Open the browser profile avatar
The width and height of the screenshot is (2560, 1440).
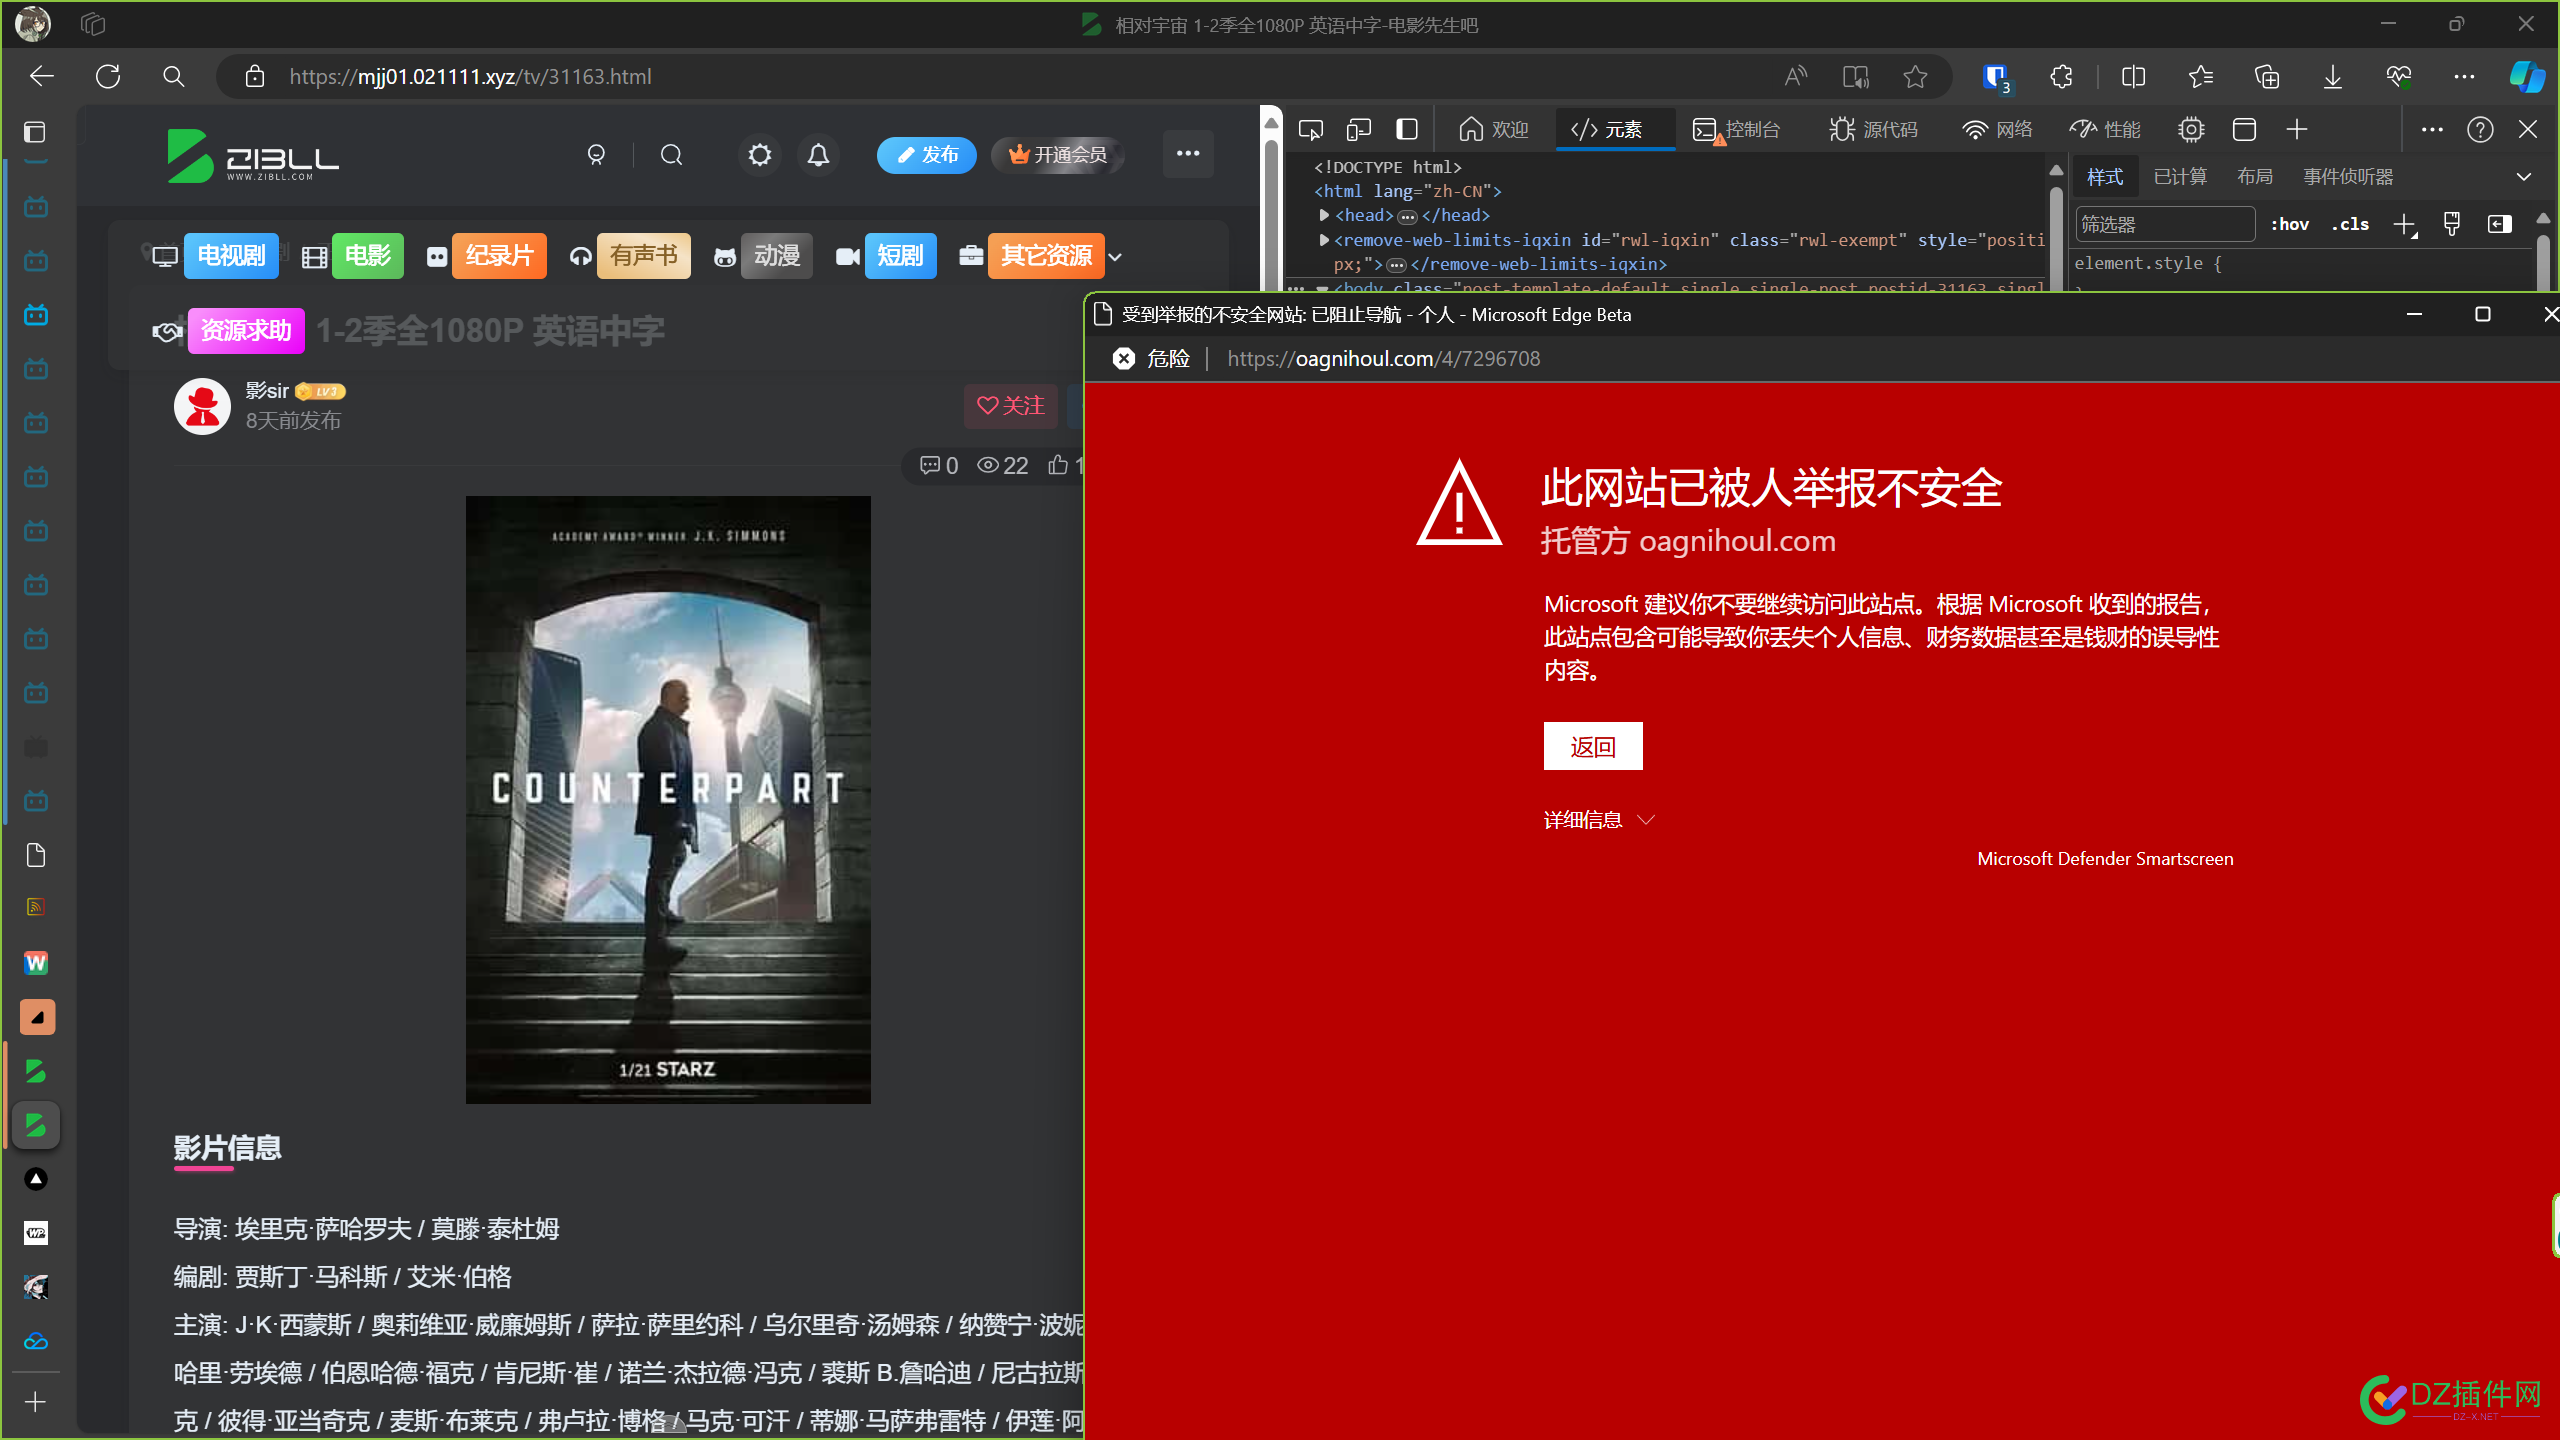32,24
